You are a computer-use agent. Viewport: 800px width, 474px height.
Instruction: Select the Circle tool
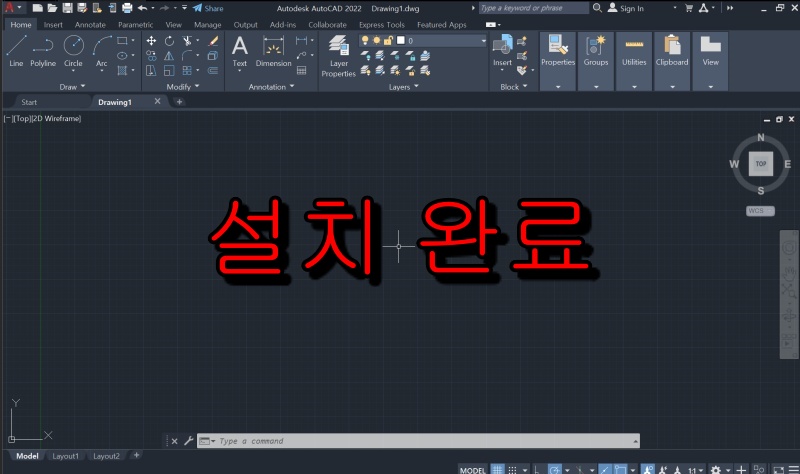73,51
